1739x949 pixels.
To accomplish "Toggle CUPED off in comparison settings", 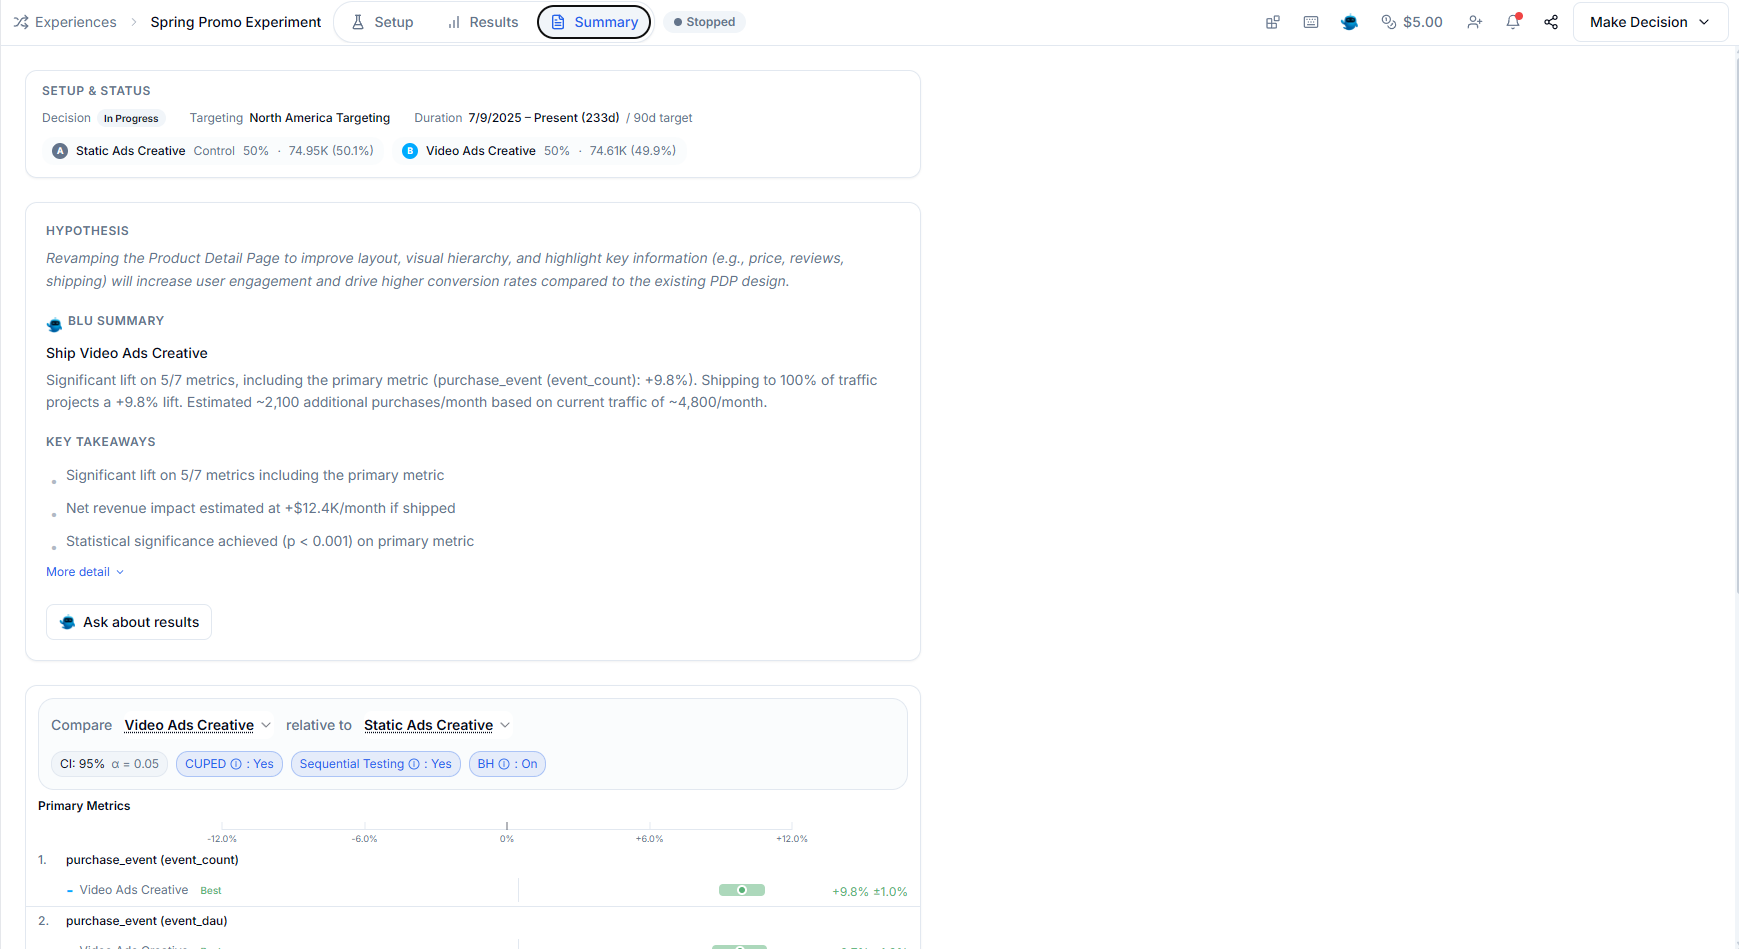I will point(229,764).
